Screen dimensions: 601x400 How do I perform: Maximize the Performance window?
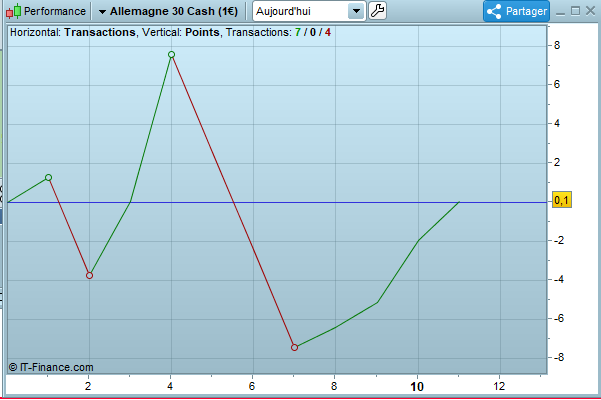(575, 11)
